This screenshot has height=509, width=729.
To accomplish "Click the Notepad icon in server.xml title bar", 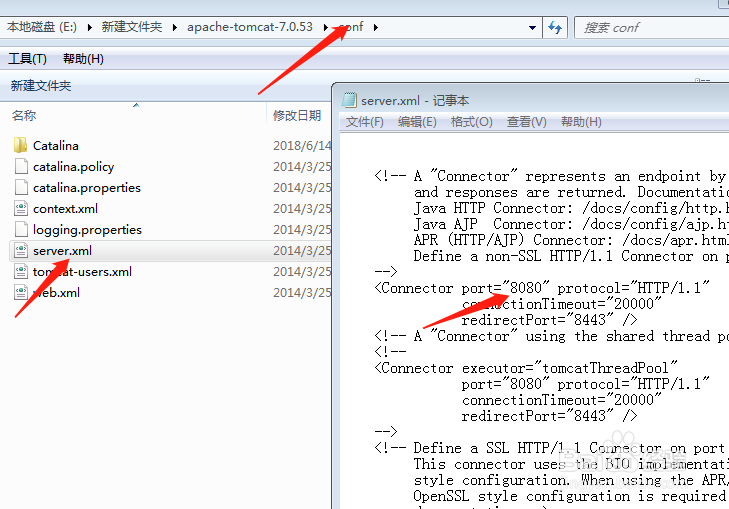I will [349, 100].
